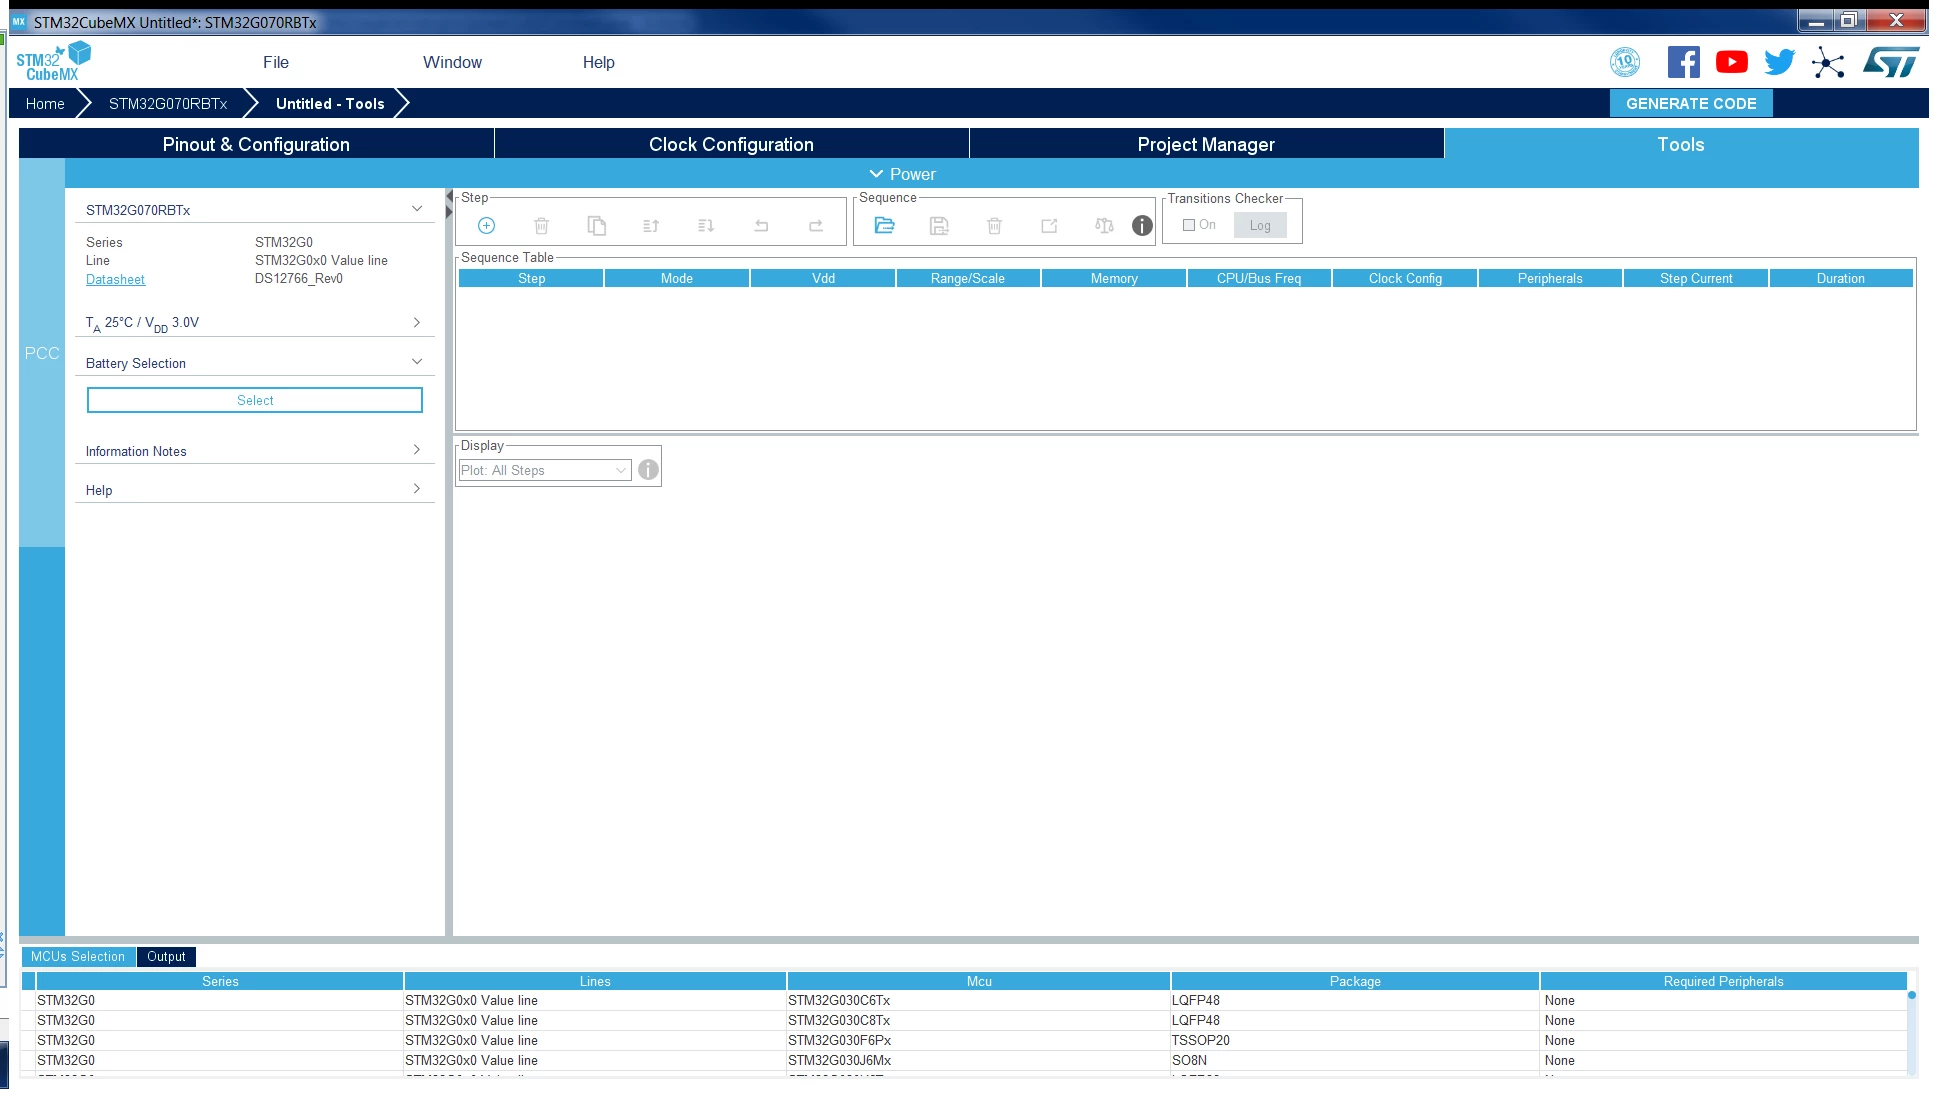1938x1098 pixels.
Task: Click the redo step icon
Action: tap(816, 226)
